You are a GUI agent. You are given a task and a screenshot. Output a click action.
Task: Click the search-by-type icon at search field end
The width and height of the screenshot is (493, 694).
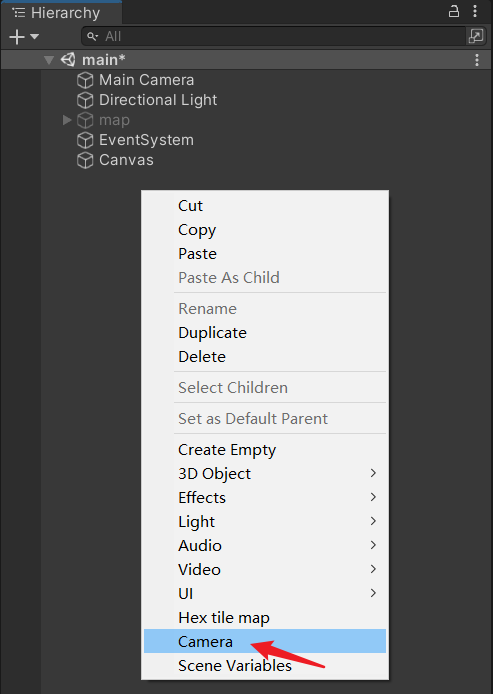coord(476,36)
